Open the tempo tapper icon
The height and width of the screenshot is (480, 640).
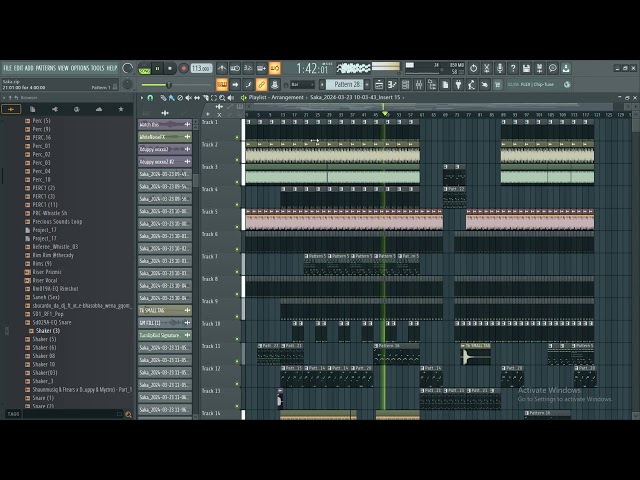click(x=471, y=84)
